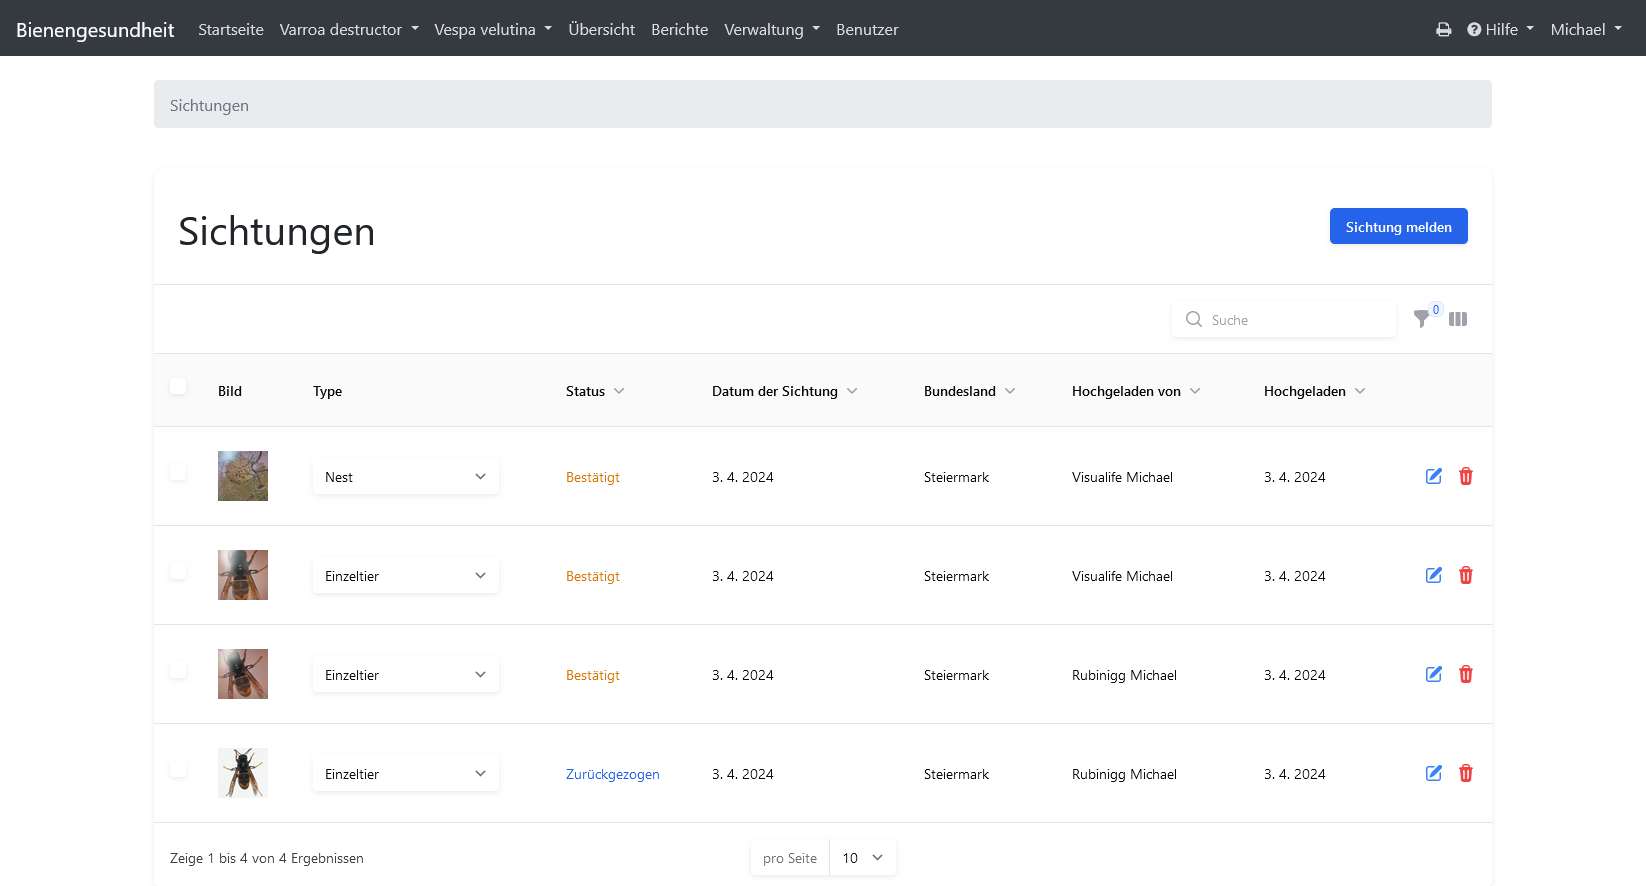Screen dimensions: 1646x886
Task: Expand the per-page count dropdown
Action: coord(862,858)
